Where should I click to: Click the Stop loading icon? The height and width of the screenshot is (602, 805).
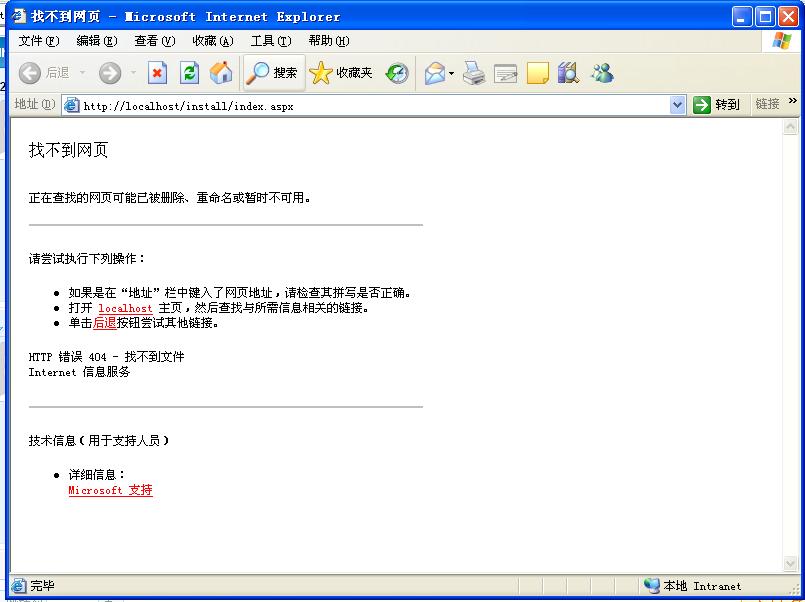coord(158,73)
